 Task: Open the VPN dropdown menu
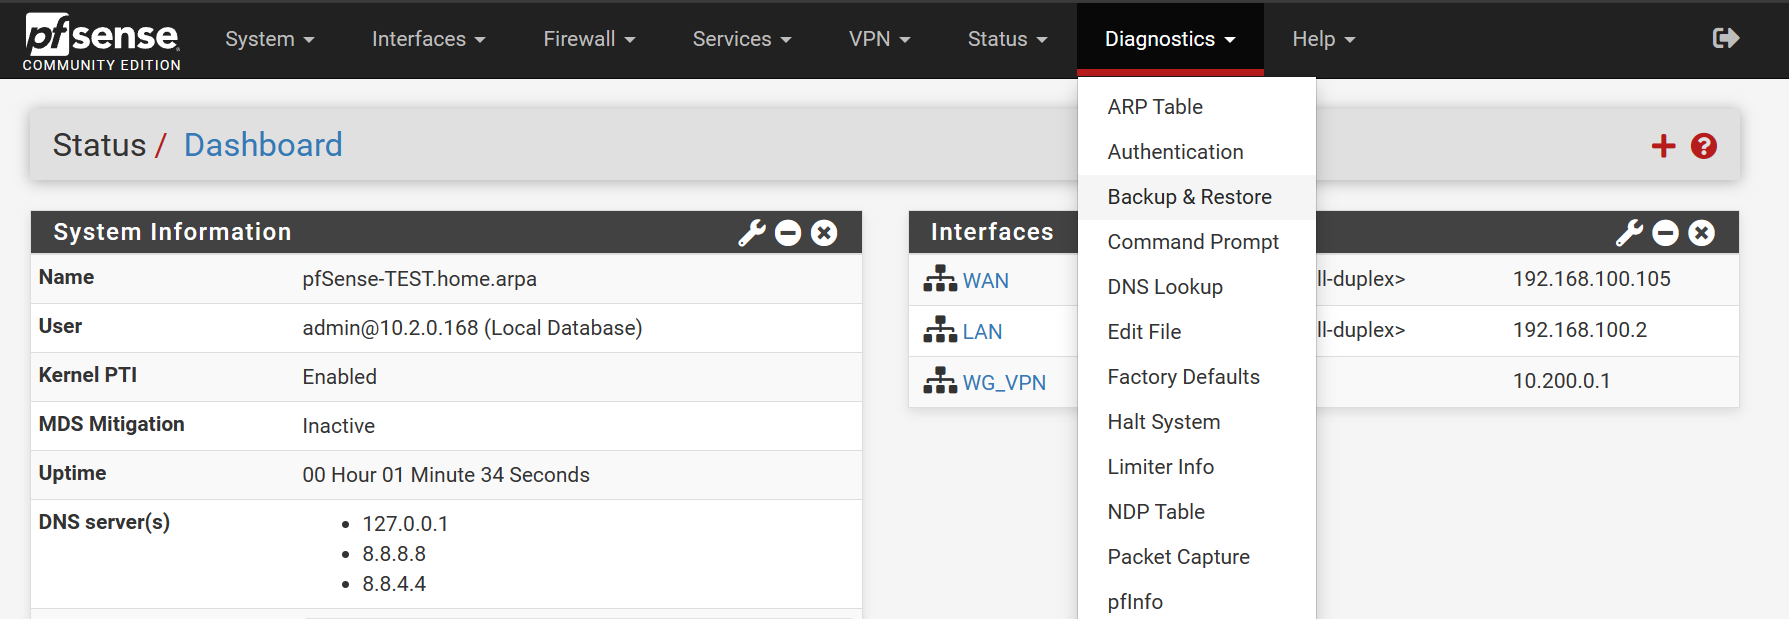pos(880,39)
